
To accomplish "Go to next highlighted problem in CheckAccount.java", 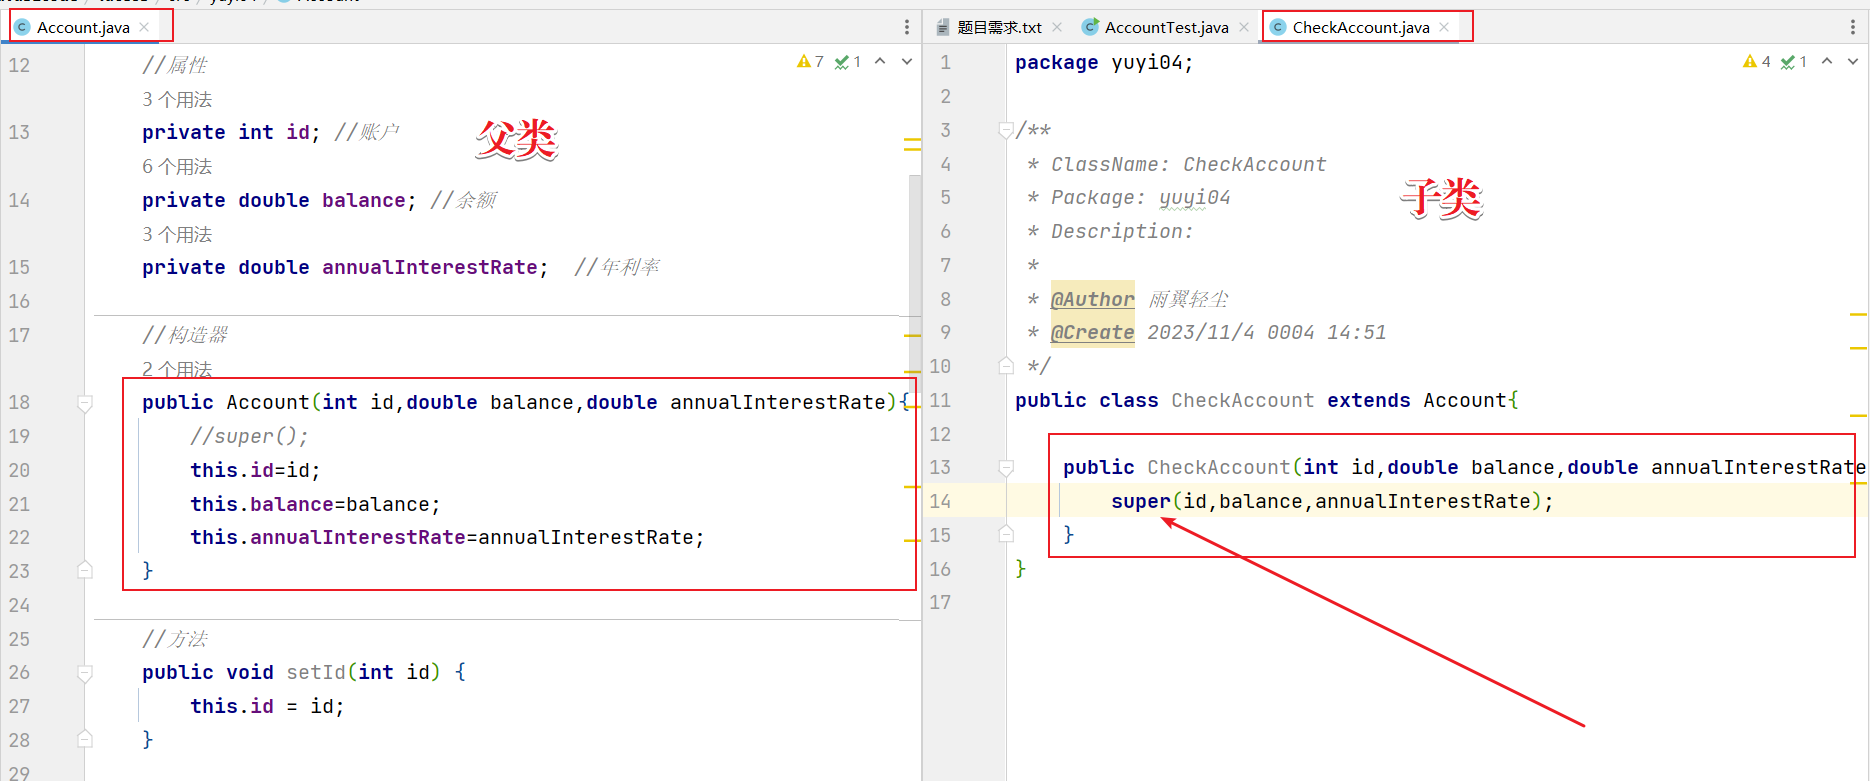I will pos(1853,62).
